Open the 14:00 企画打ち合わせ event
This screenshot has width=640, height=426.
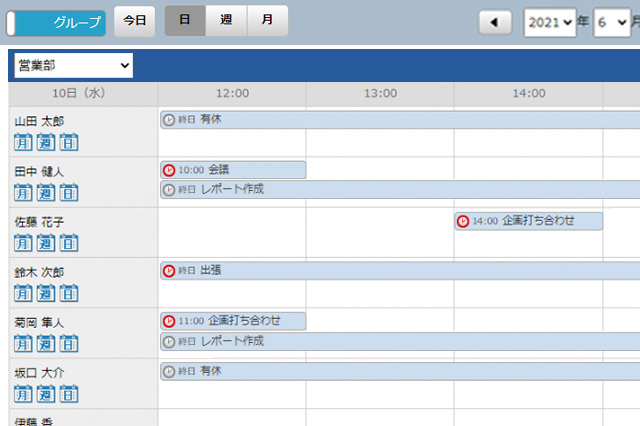pyautogui.click(x=528, y=221)
